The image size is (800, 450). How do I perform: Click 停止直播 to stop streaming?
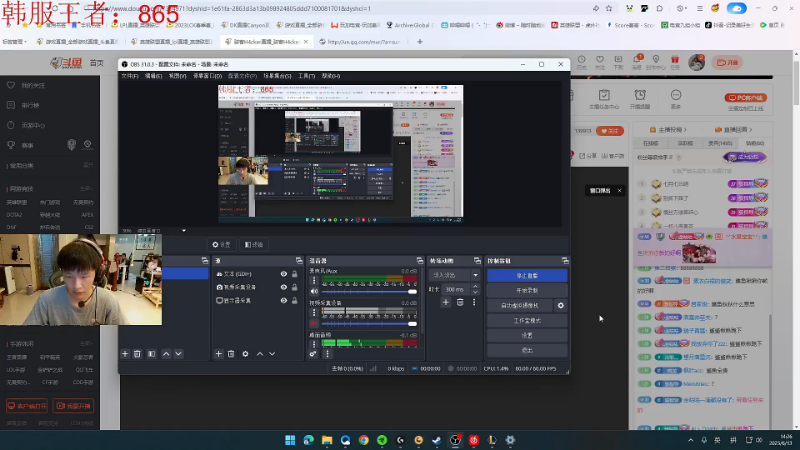[527, 276]
